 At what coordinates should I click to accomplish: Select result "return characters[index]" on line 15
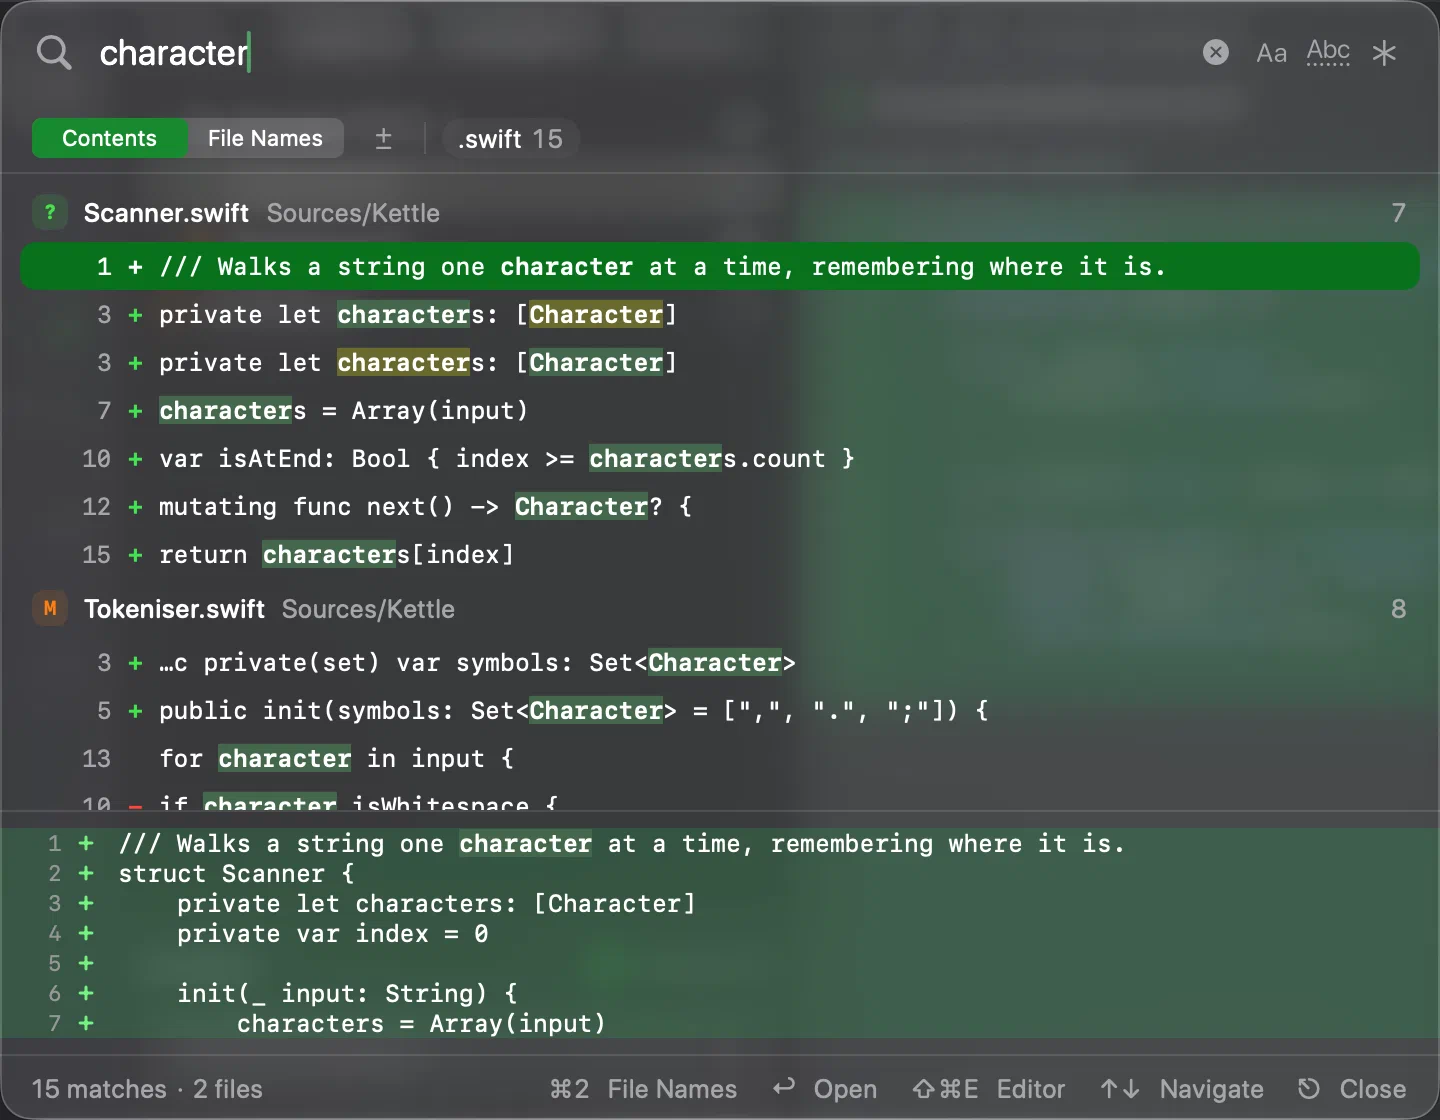(720, 554)
